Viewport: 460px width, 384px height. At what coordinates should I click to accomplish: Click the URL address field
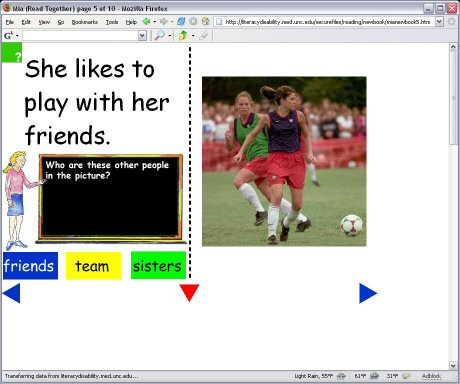click(324, 22)
